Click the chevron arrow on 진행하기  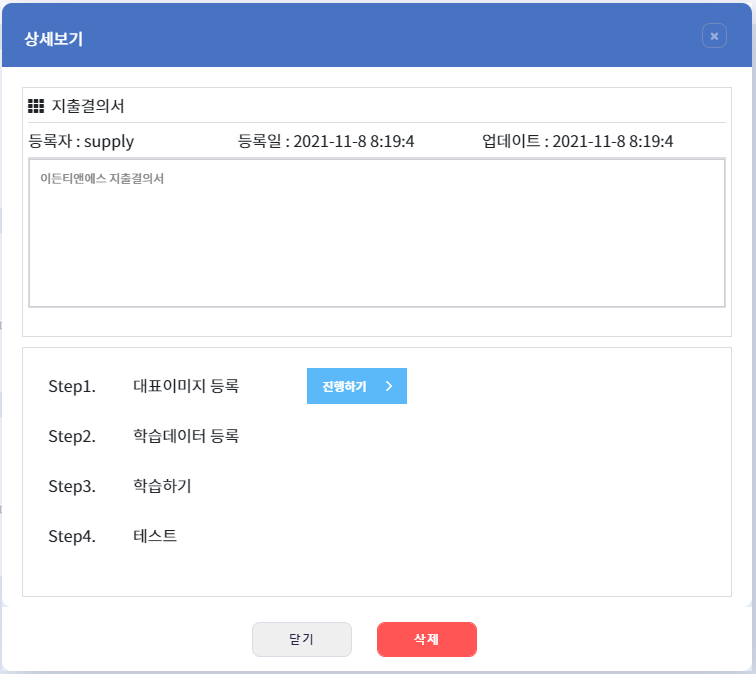point(389,386)
